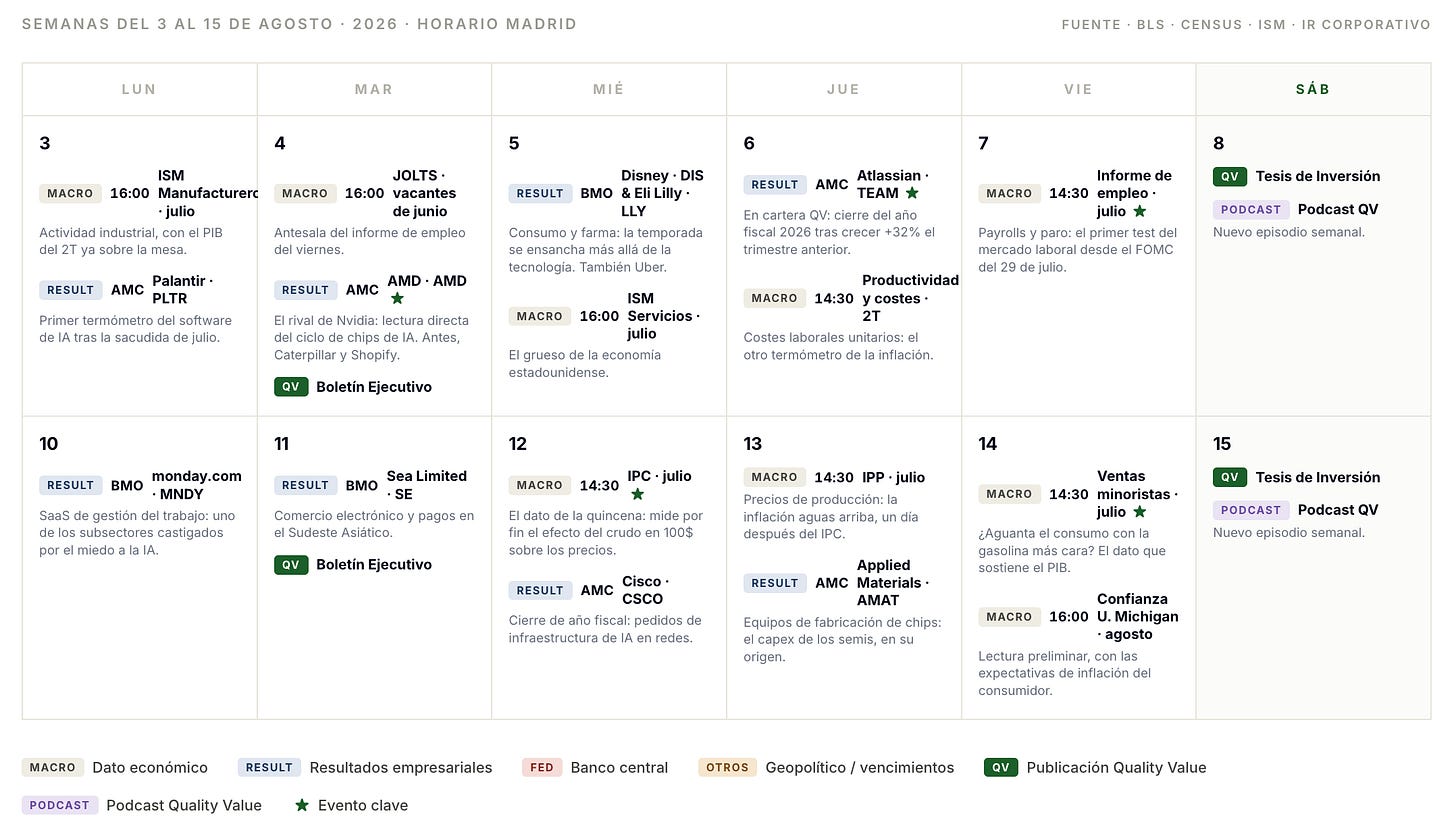Open the Productividad y costes · 2T event
The image size is (1456, 839).
(910, 298)
